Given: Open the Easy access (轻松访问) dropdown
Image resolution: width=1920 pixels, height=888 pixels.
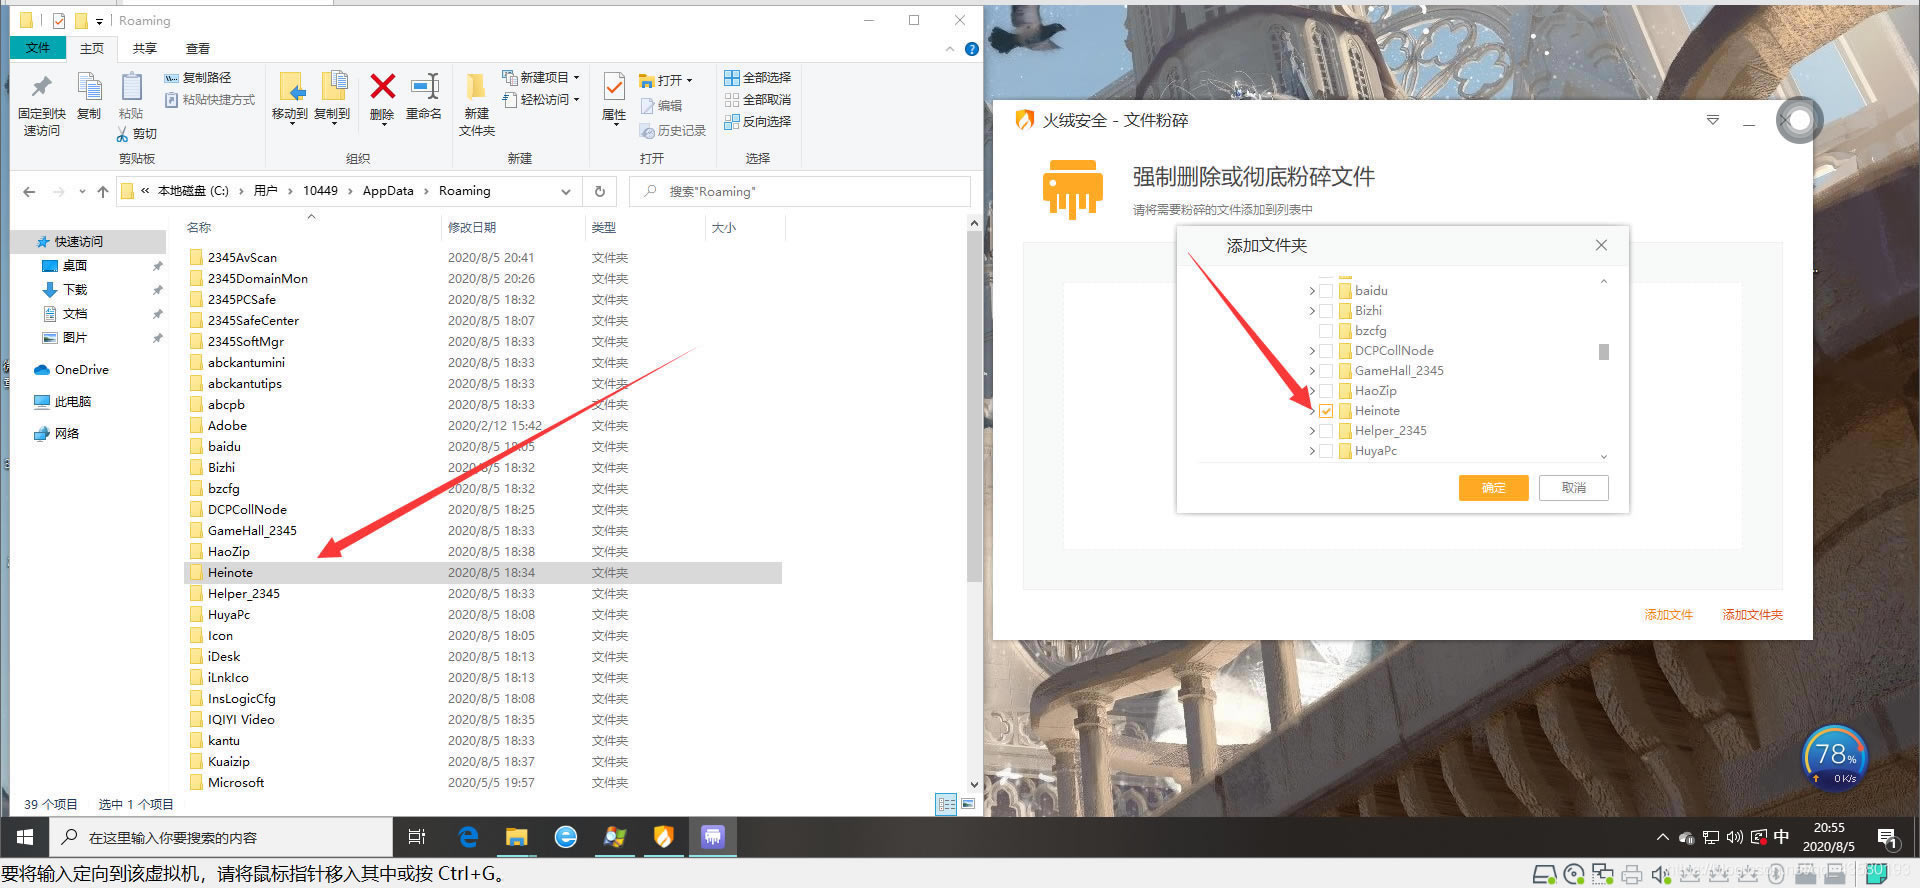Looking at the screenshot, I should click(541, 100).
